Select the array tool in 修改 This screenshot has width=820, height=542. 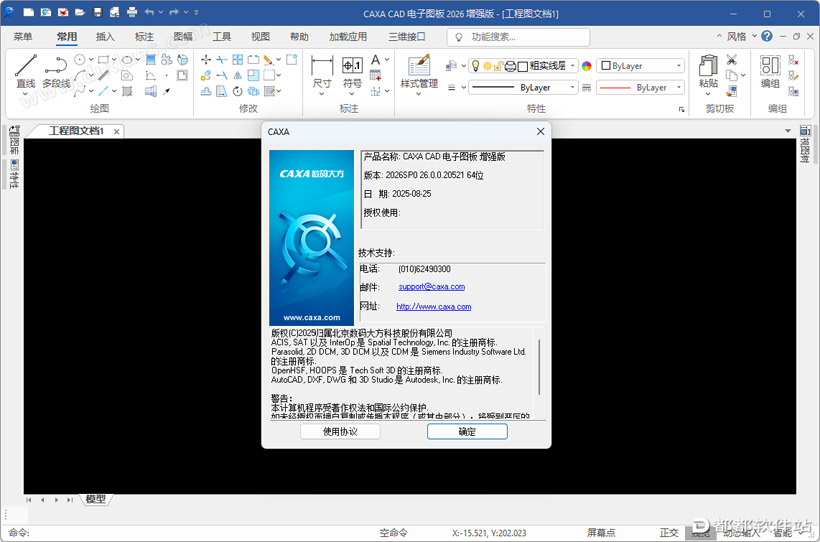point(237,60)
